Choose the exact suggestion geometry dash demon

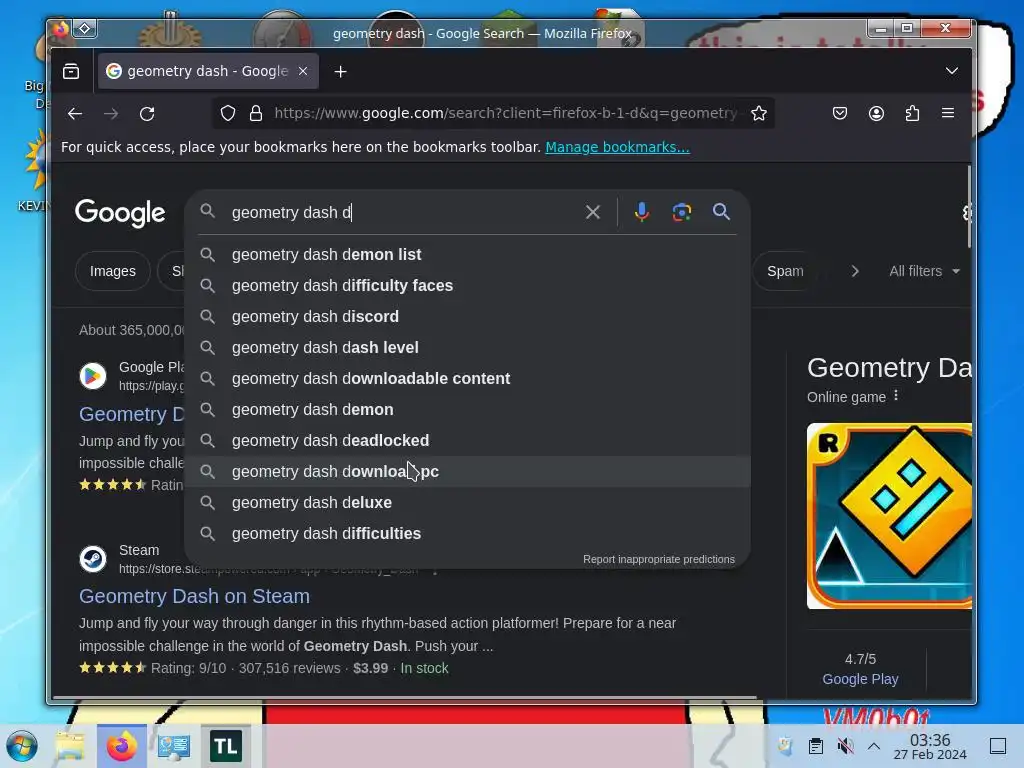coord(468,409)
